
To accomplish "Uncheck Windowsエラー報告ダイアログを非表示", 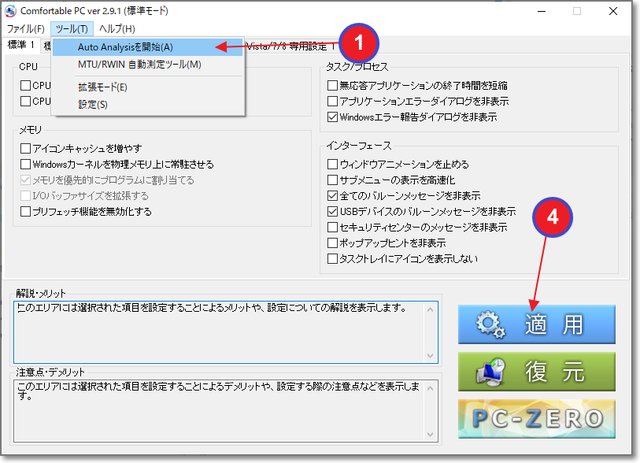I will (333, 117).
